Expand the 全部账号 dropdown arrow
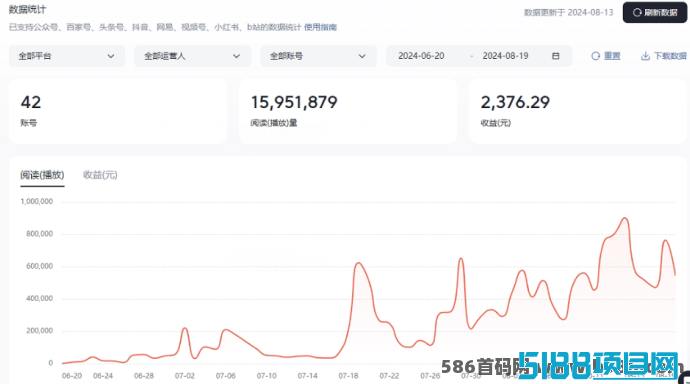Screen dimensions: 690x384 tap(362, 56)
